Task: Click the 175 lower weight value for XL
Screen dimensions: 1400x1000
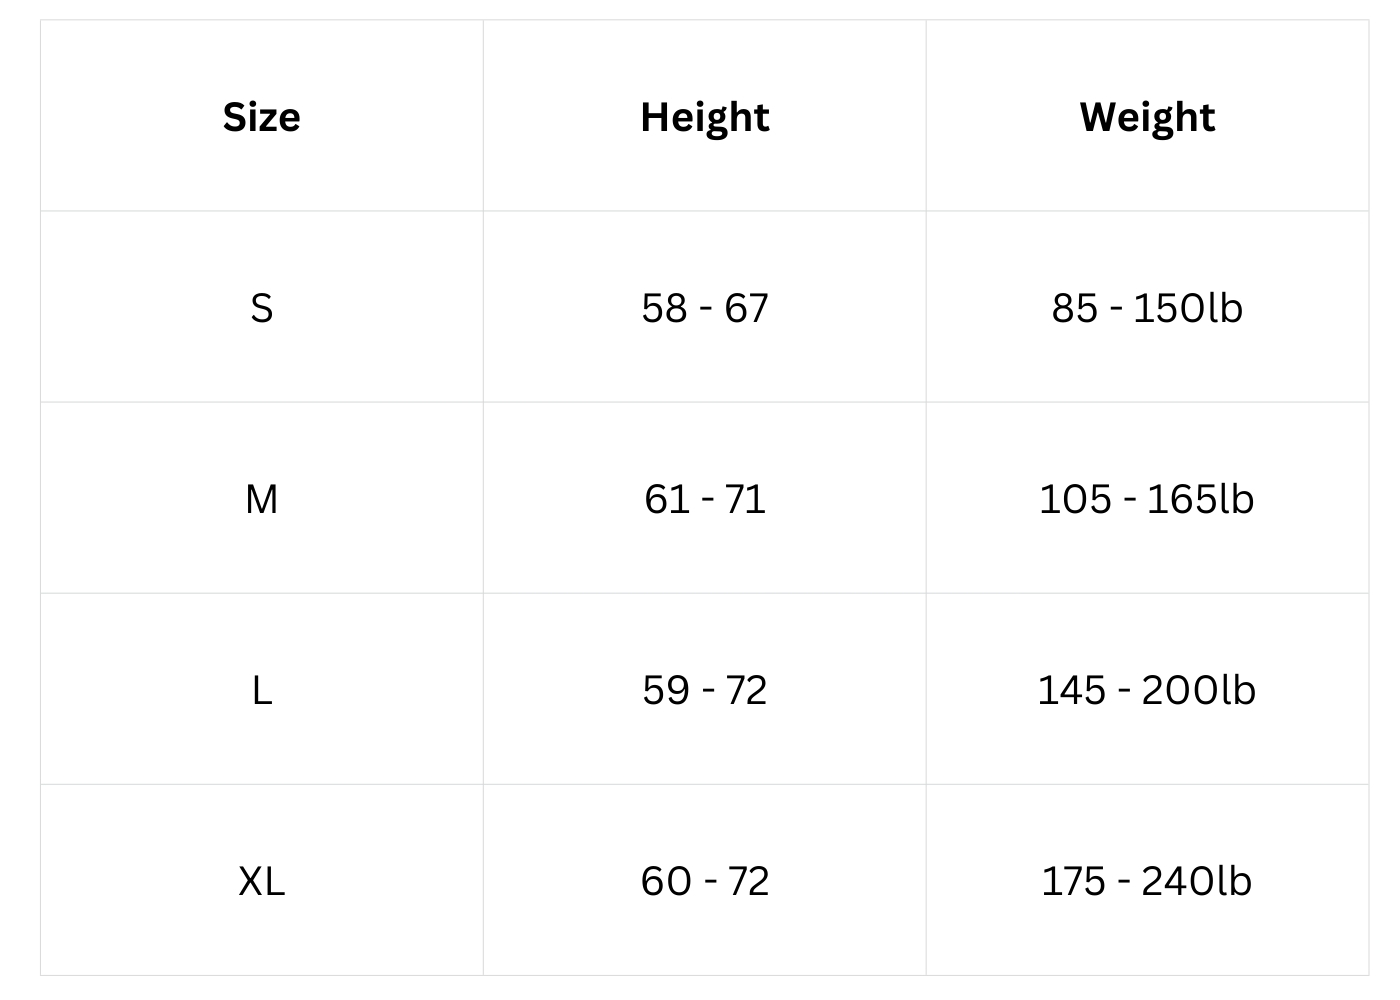Action: tap(1073, 881)
